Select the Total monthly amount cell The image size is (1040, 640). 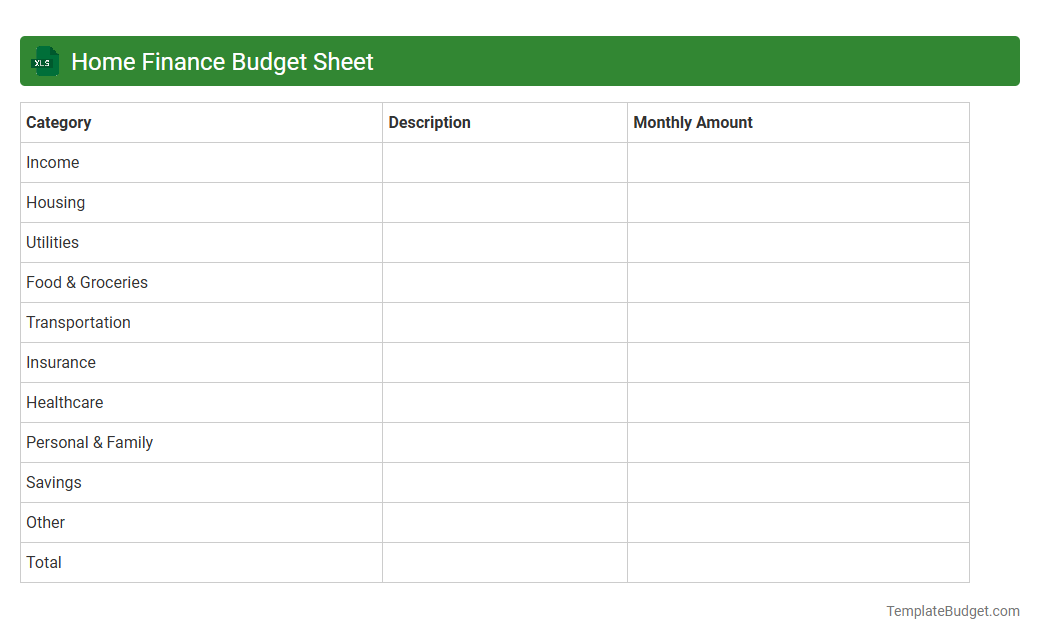798,562
